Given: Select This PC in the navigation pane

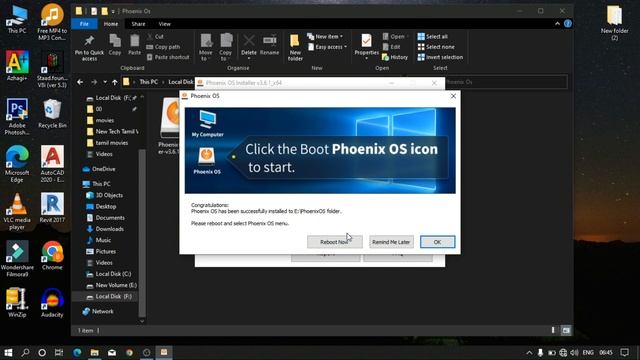Looking at the screenshot, I should coord(97,184).
